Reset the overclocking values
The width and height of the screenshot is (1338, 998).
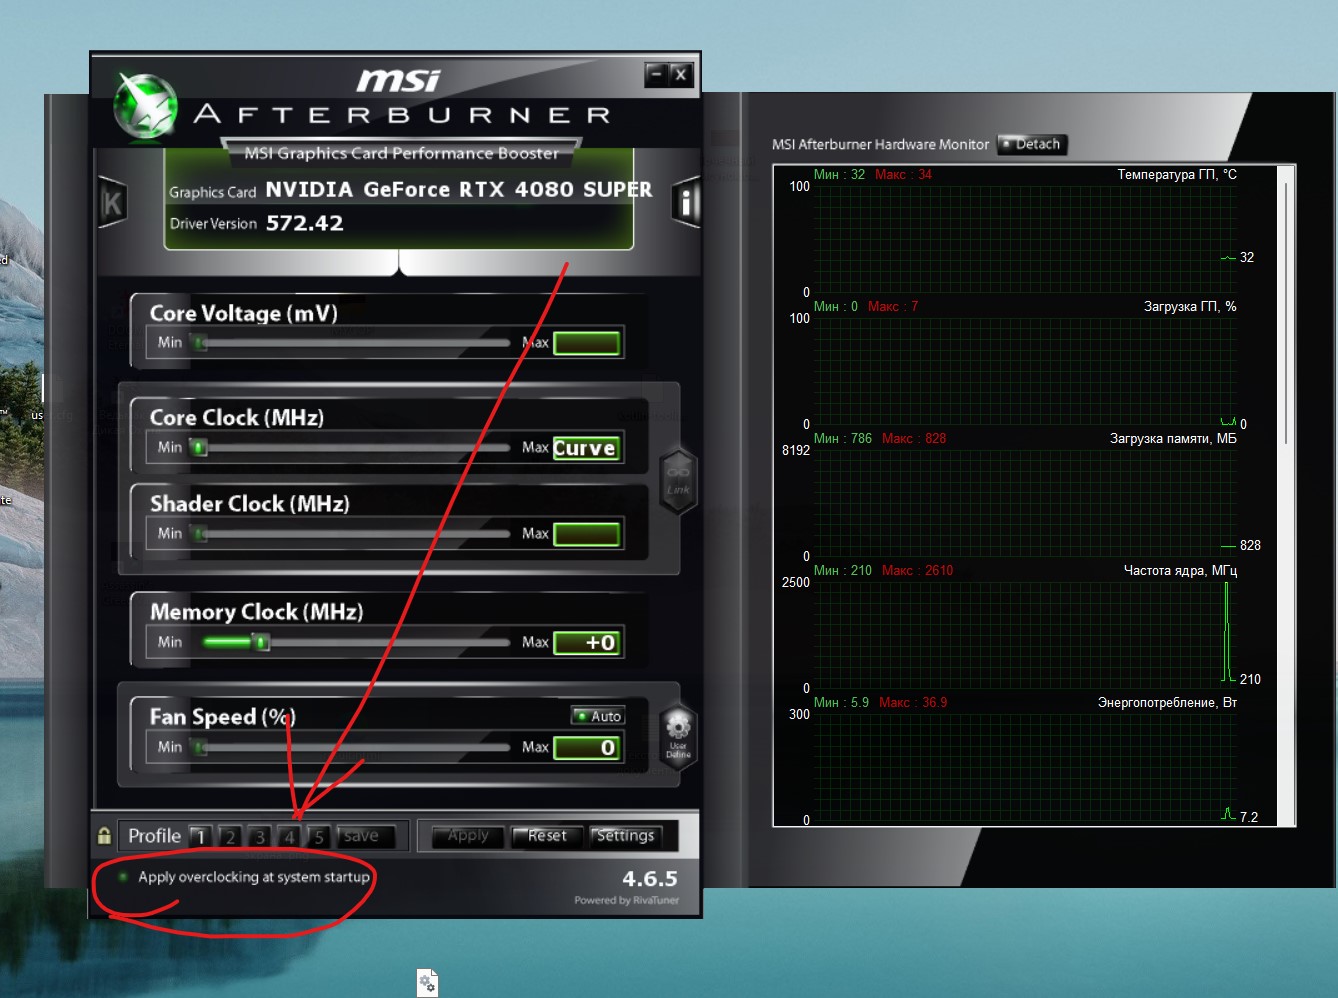click(547, 836)
